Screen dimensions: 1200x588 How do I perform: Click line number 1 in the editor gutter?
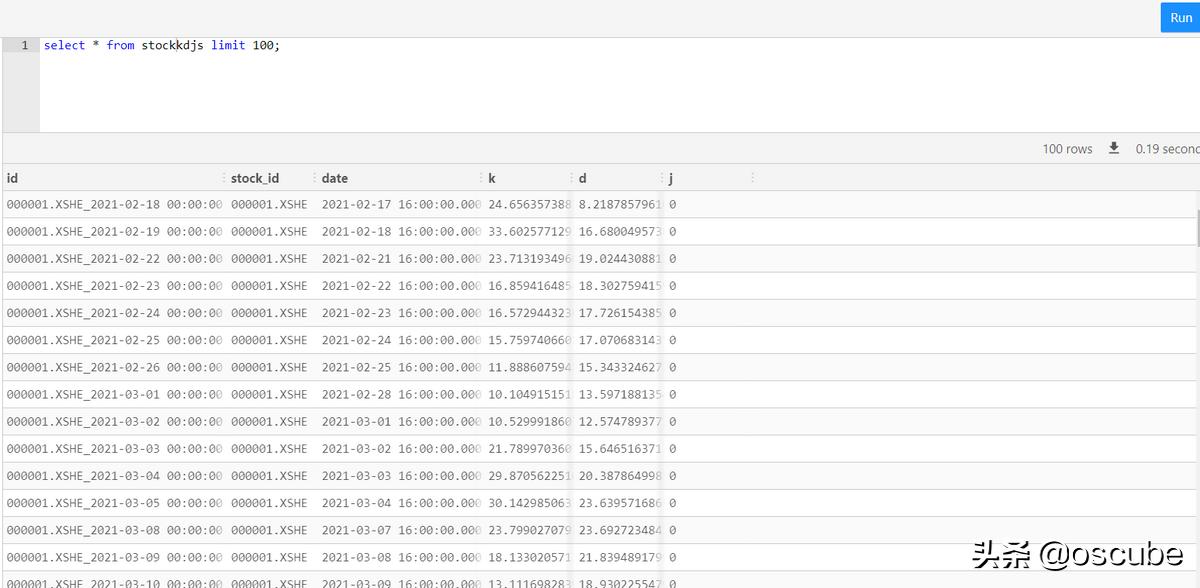tap(24, 46)
